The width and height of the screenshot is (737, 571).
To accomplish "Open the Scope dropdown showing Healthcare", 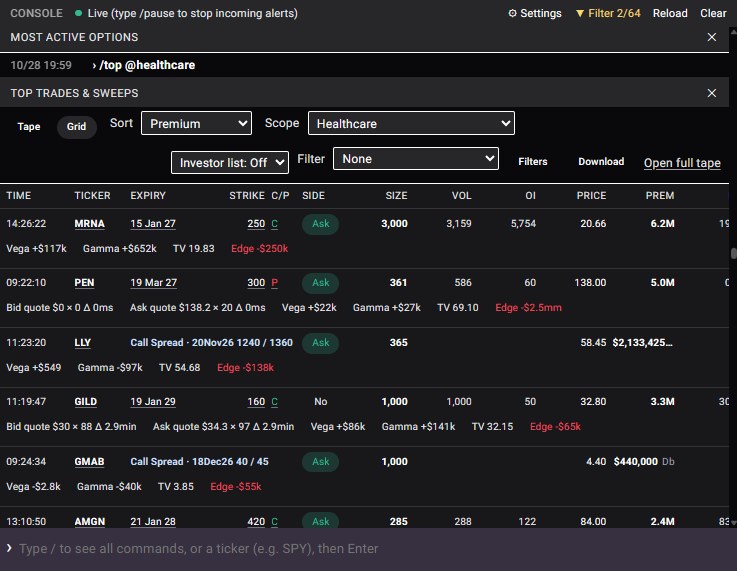I will click(411, 123).
